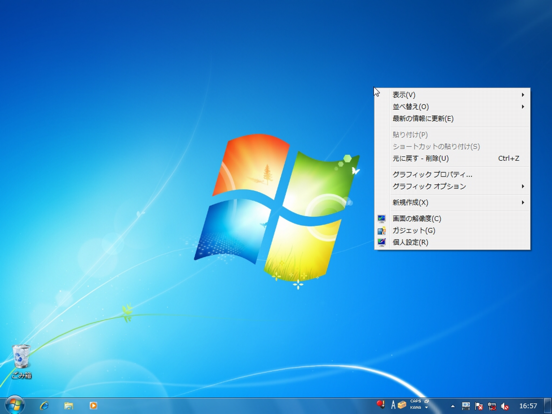The image size is (552, 414).
Task: Open the IME tools toolbox icon
Action: [402, 405]
